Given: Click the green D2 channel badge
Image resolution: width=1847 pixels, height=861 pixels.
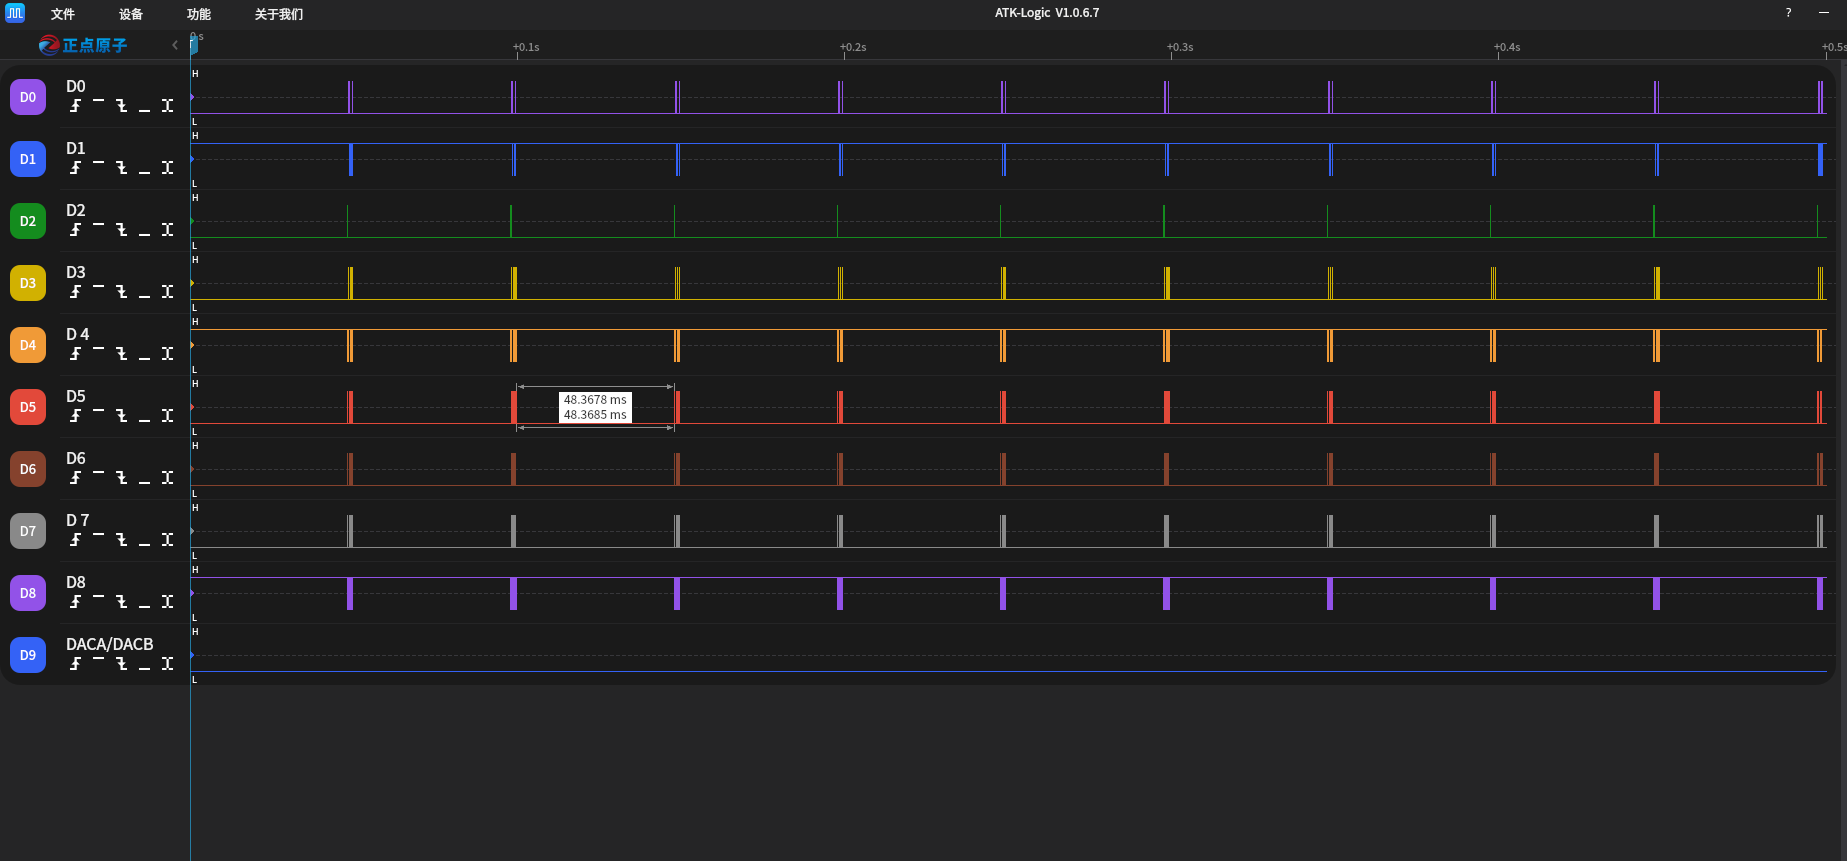Looking at the screenshot, I should pyautogui.click(x=28, y=221).
